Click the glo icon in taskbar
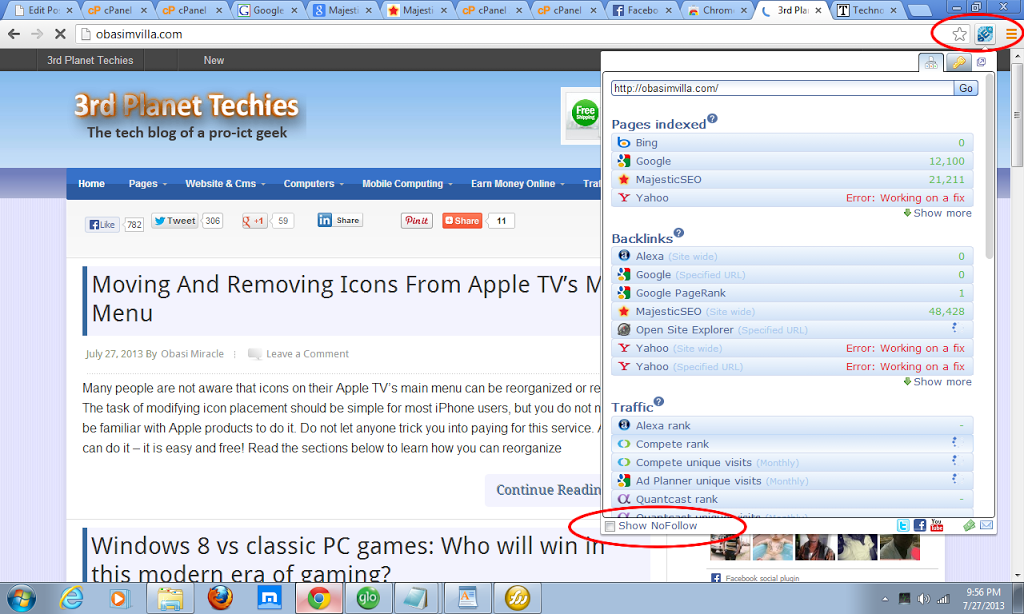This screenshot has height=614, width=1024. 368,598
